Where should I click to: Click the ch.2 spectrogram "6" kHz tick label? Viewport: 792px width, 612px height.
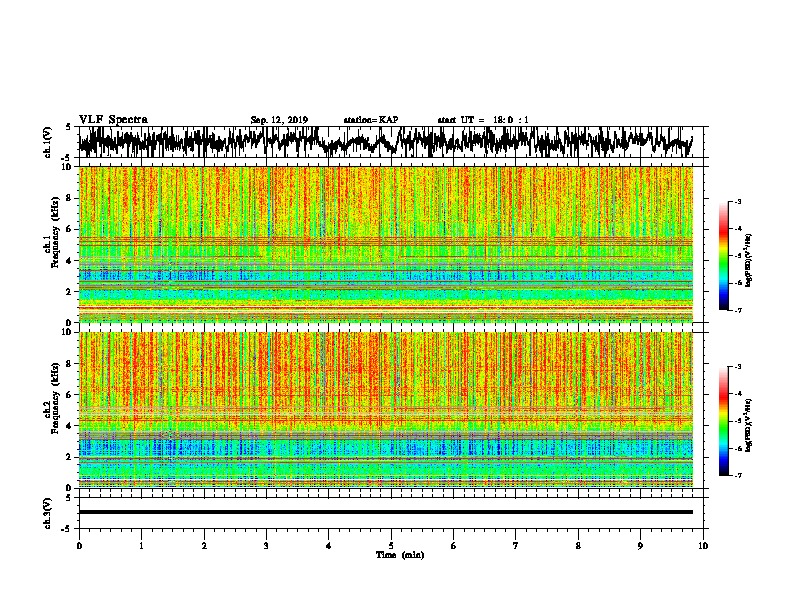[x=70, y=394]
